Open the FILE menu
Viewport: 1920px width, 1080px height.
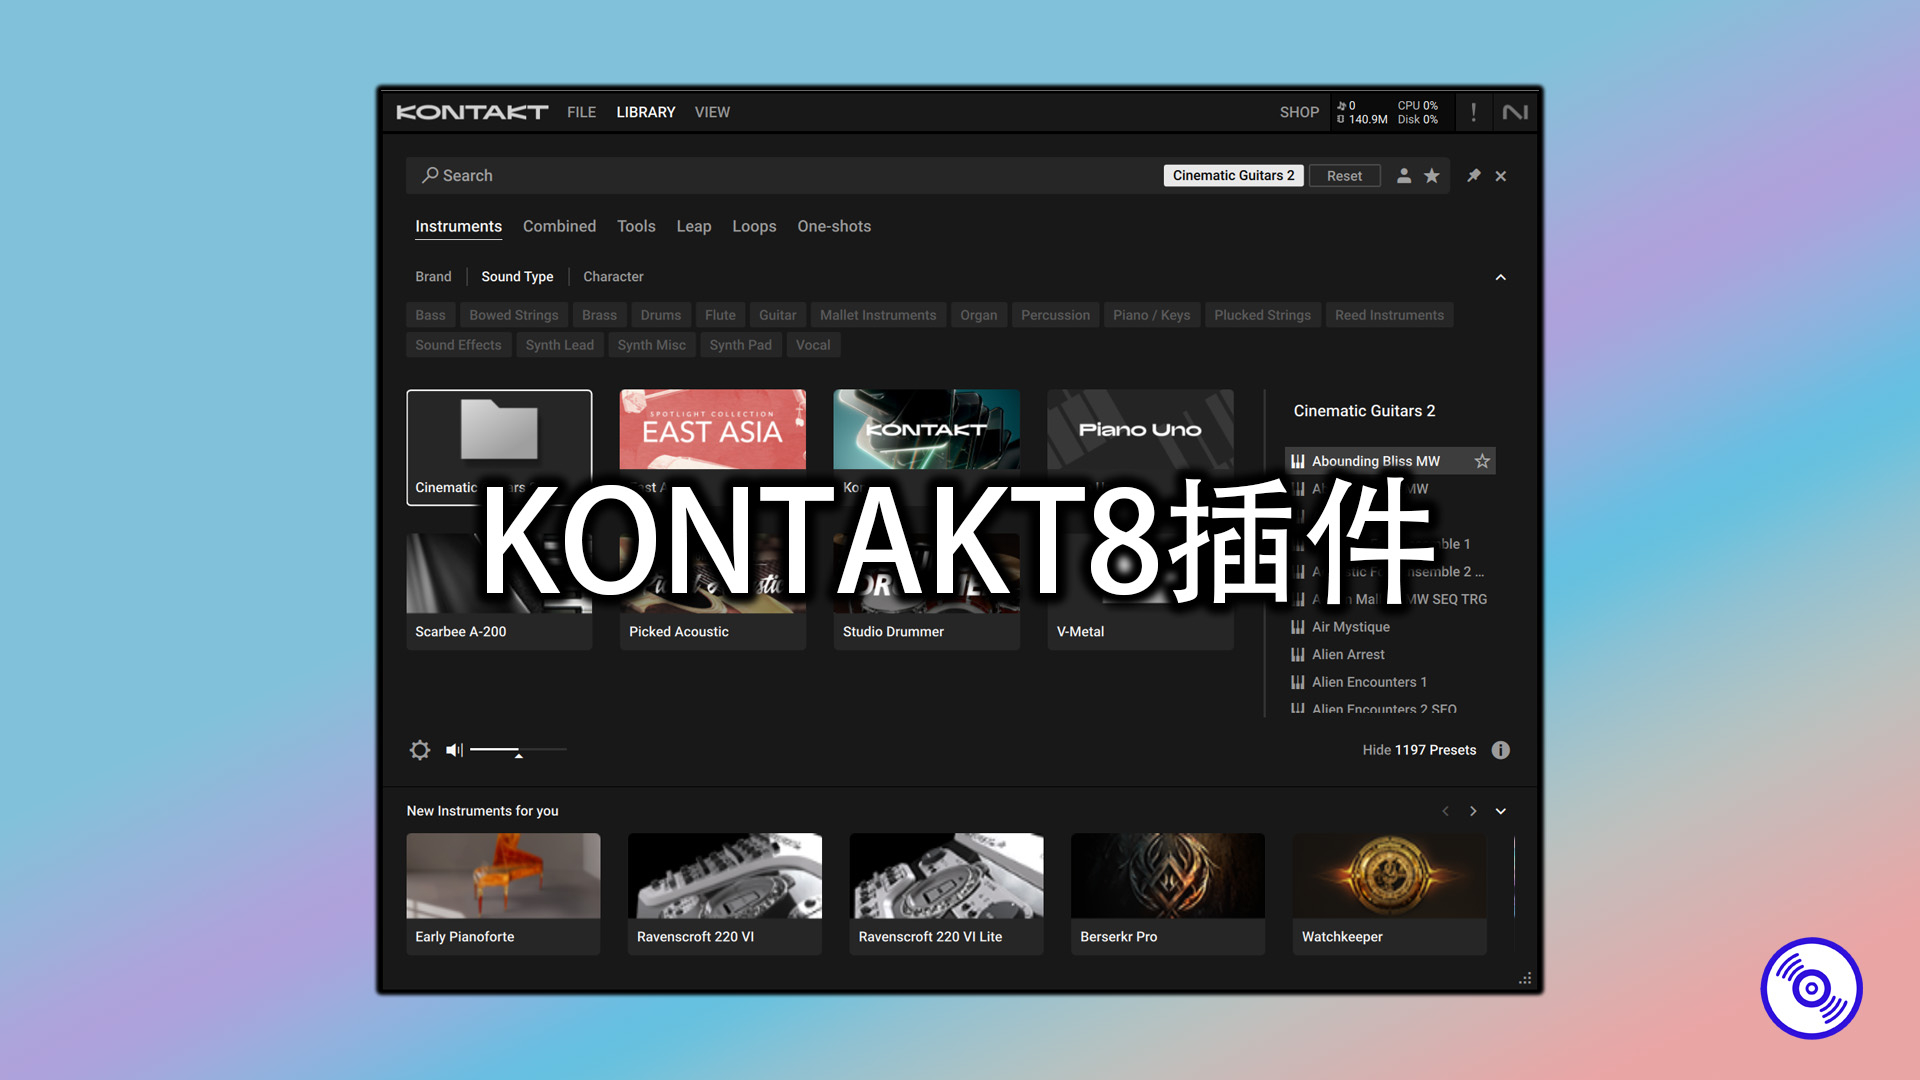(581, 112)
